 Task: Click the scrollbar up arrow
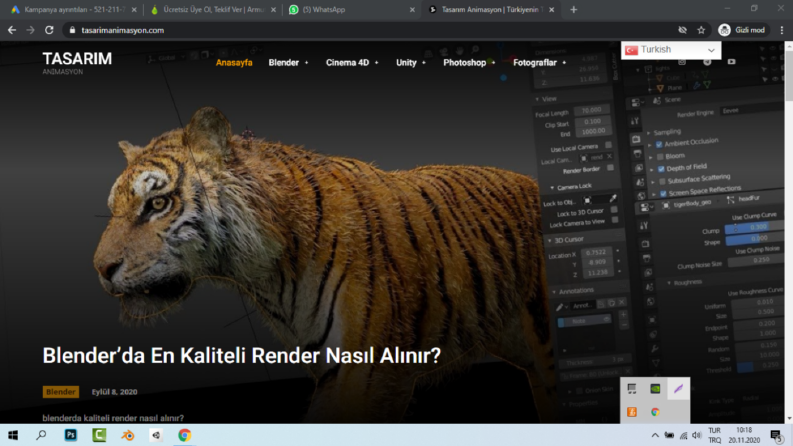click(789, 46)
